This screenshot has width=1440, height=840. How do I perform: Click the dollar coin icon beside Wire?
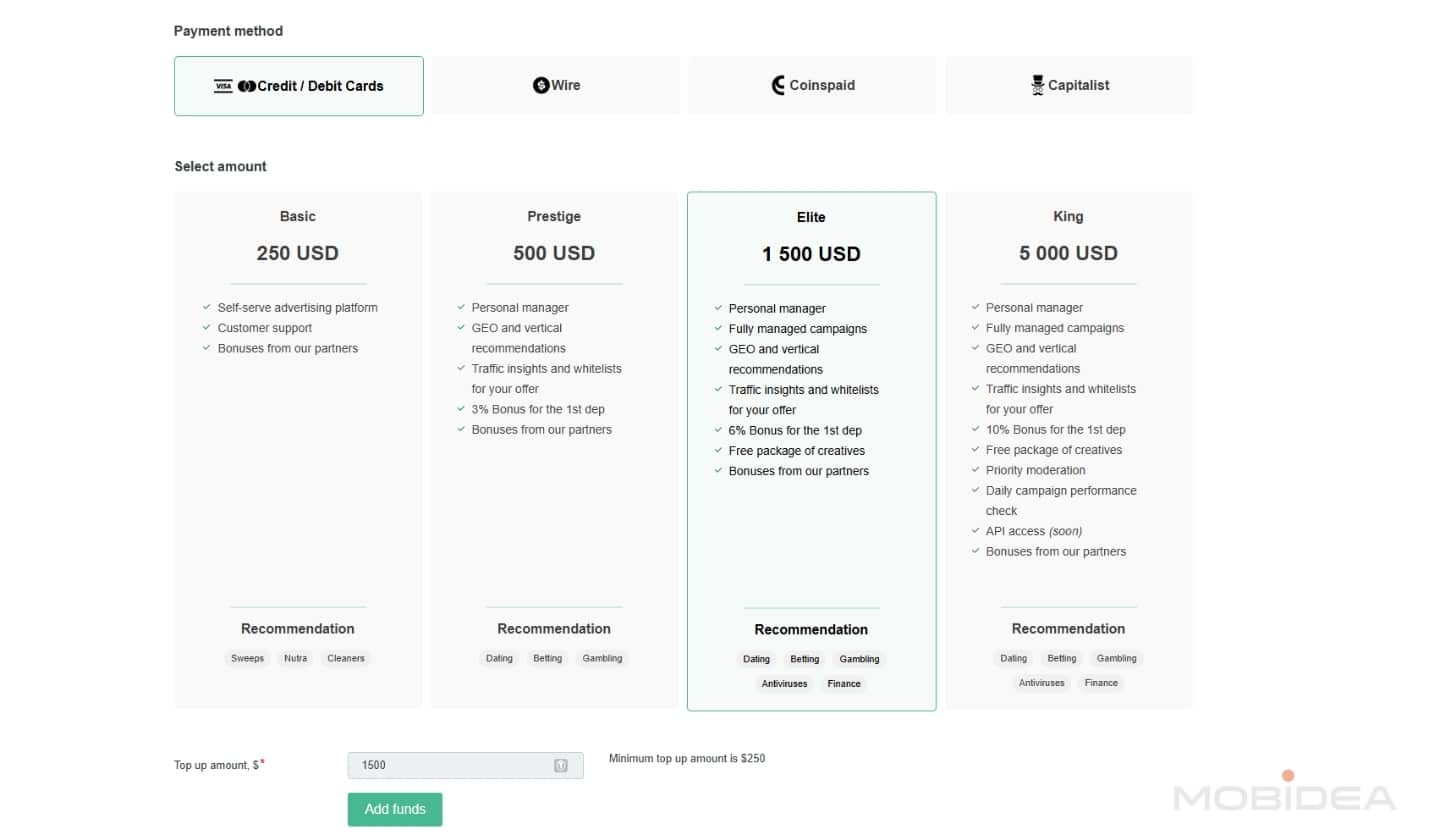point(540,85)
